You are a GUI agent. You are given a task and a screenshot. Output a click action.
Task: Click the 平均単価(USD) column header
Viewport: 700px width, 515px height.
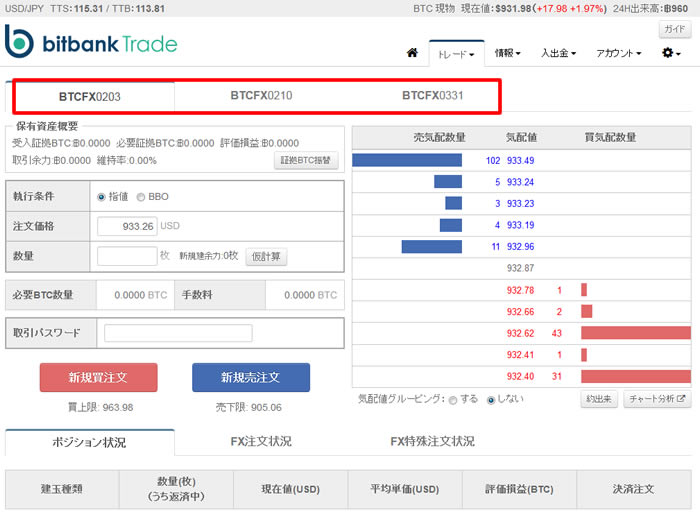coord(405,490)
